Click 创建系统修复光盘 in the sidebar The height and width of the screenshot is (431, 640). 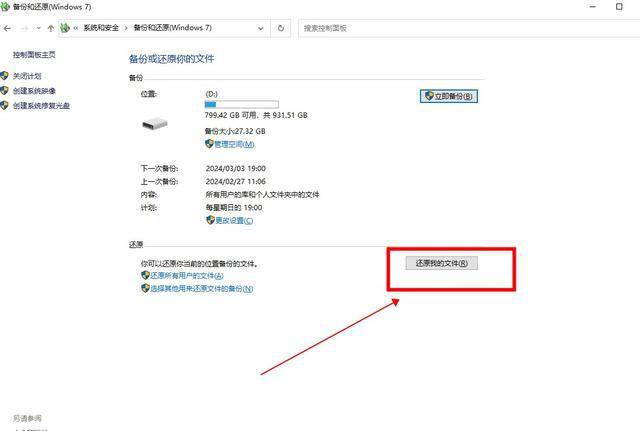41,105
